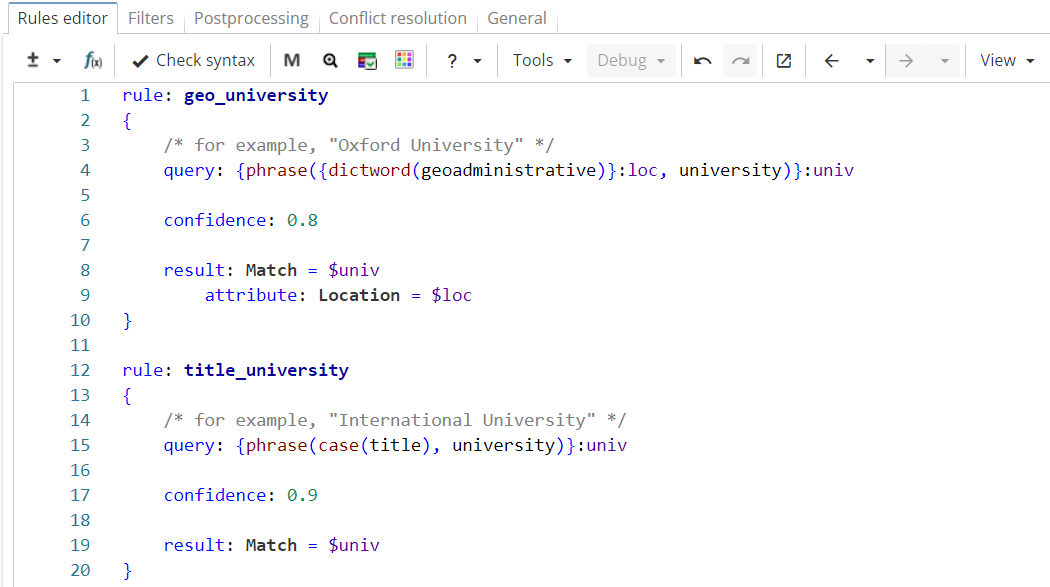Open the back navigation history dropdown
Image resolution: width=1050 pixels, height=587 pixels.
click(x=869, y=60)
